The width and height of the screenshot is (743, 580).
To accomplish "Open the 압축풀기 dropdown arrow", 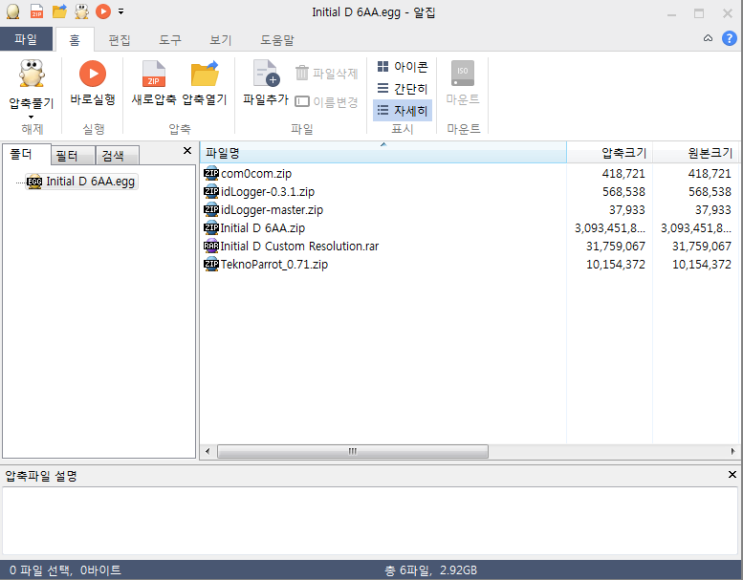I will coord(31,117).
